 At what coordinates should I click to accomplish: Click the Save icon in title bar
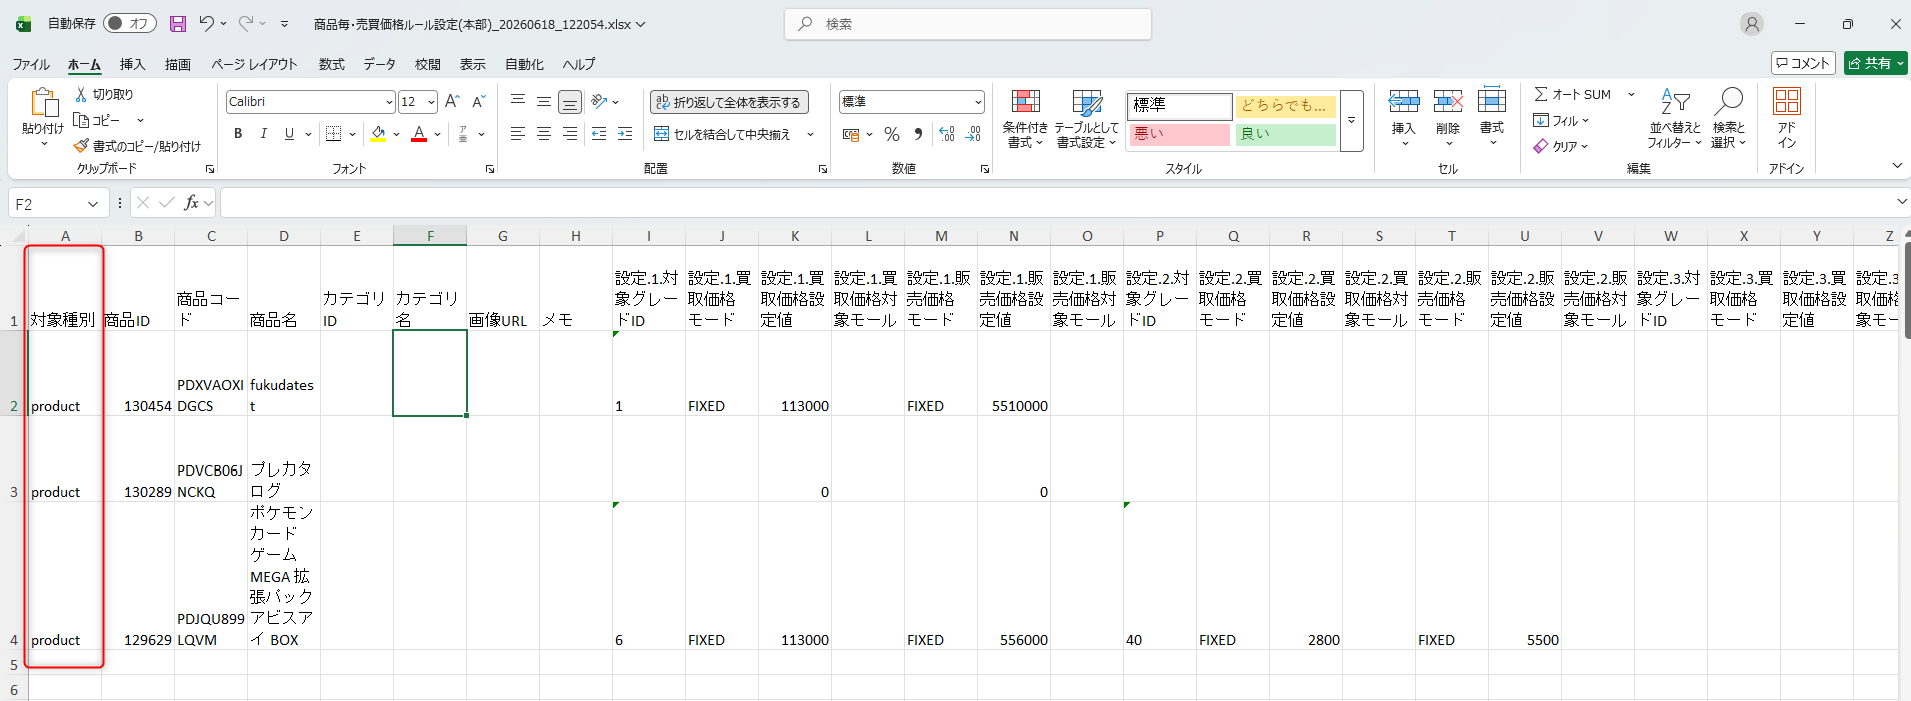[x=178, y=24]
